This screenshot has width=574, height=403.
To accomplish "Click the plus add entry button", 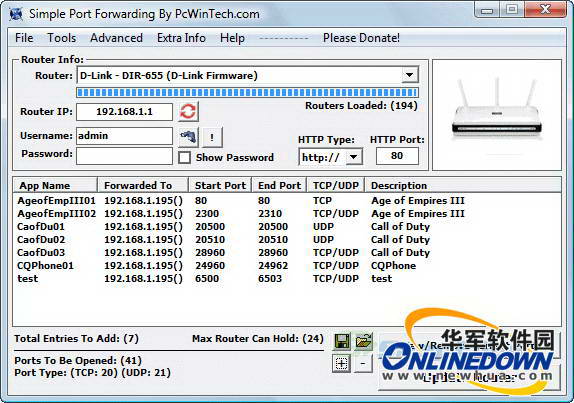I will click(342, 363).
